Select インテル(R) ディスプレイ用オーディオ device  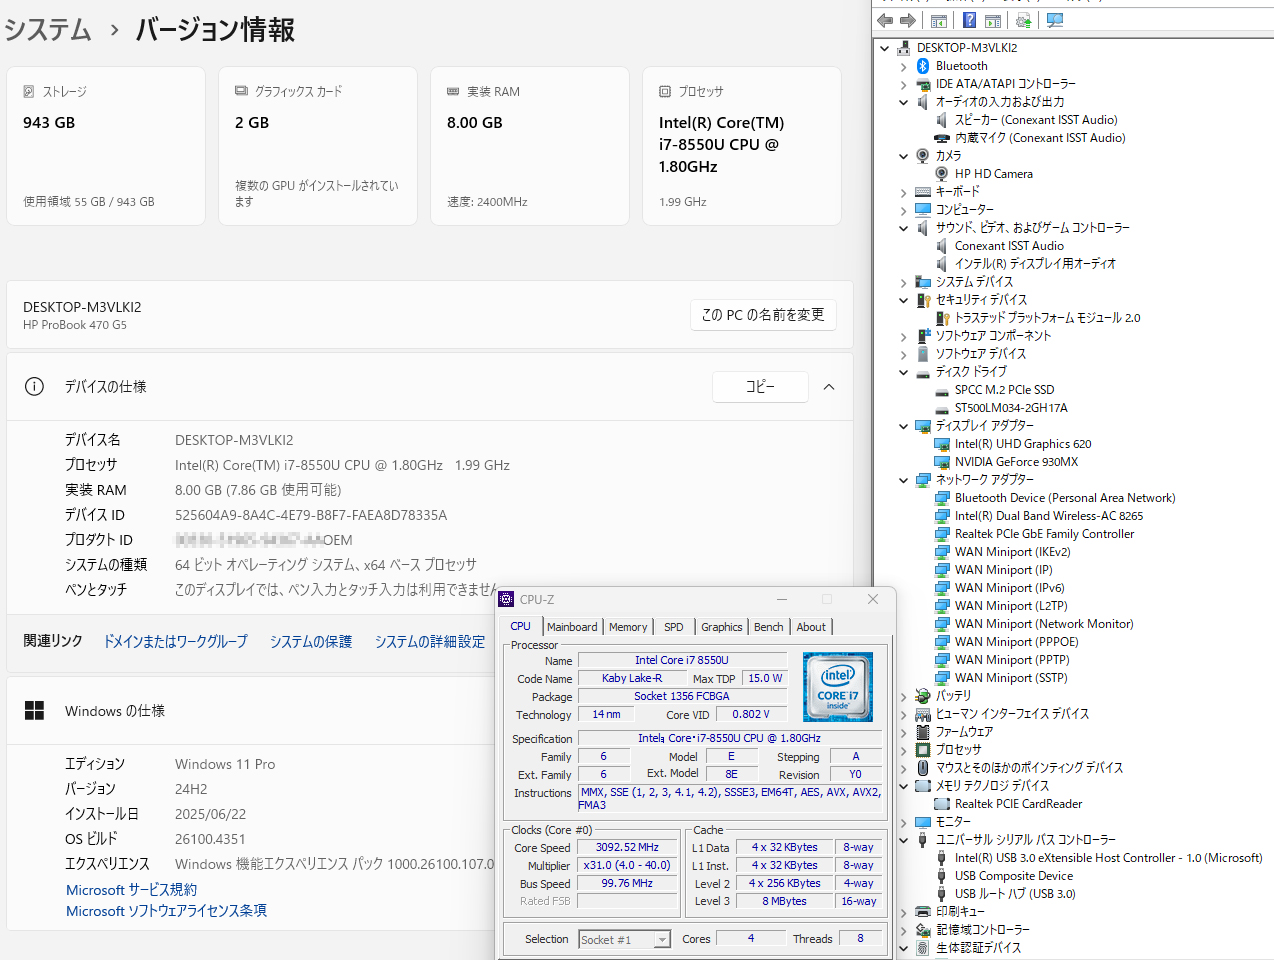pos(1035,264)
